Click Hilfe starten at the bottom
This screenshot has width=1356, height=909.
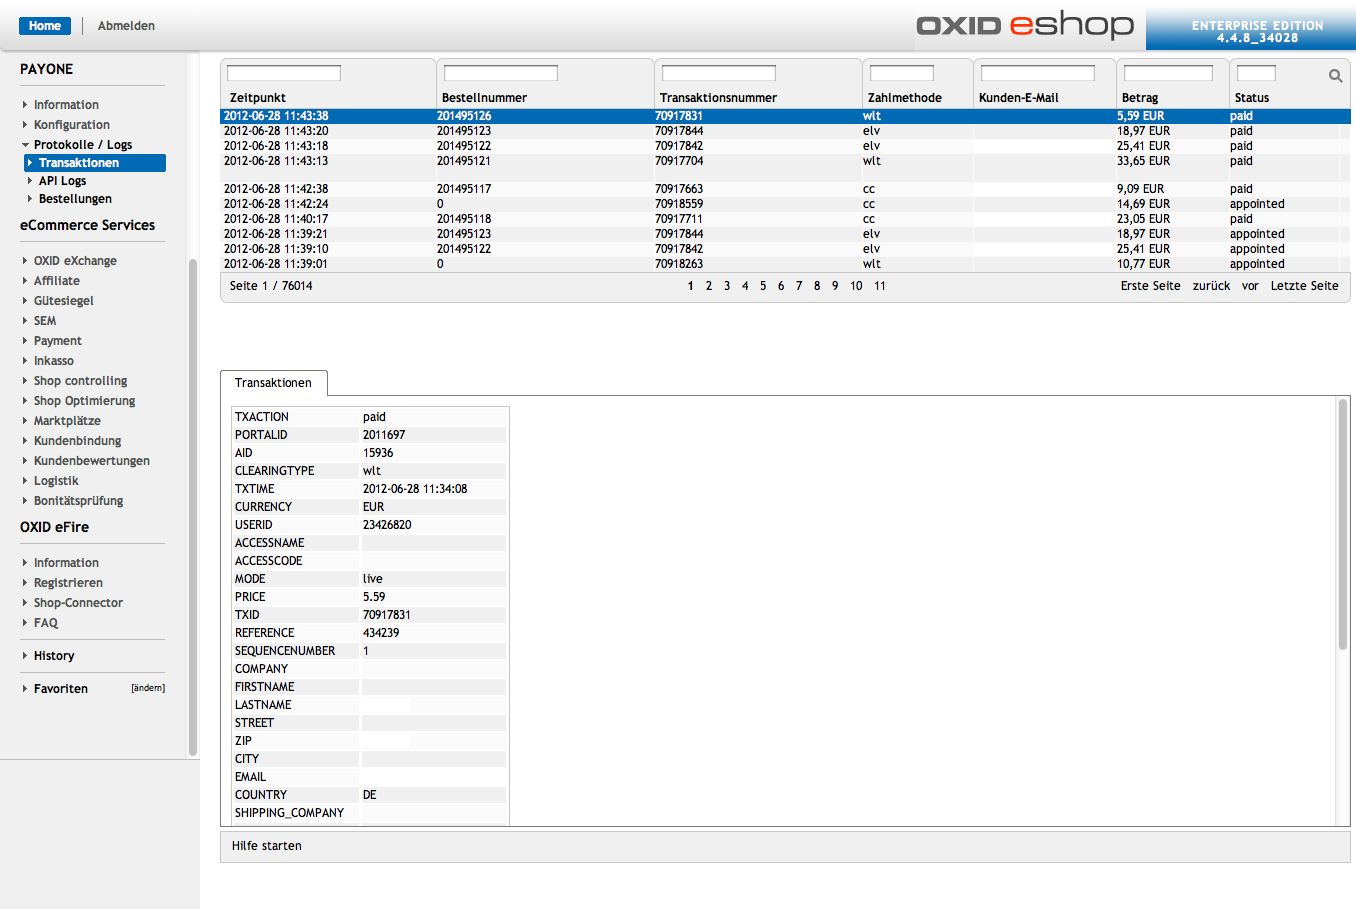point(267,846)
